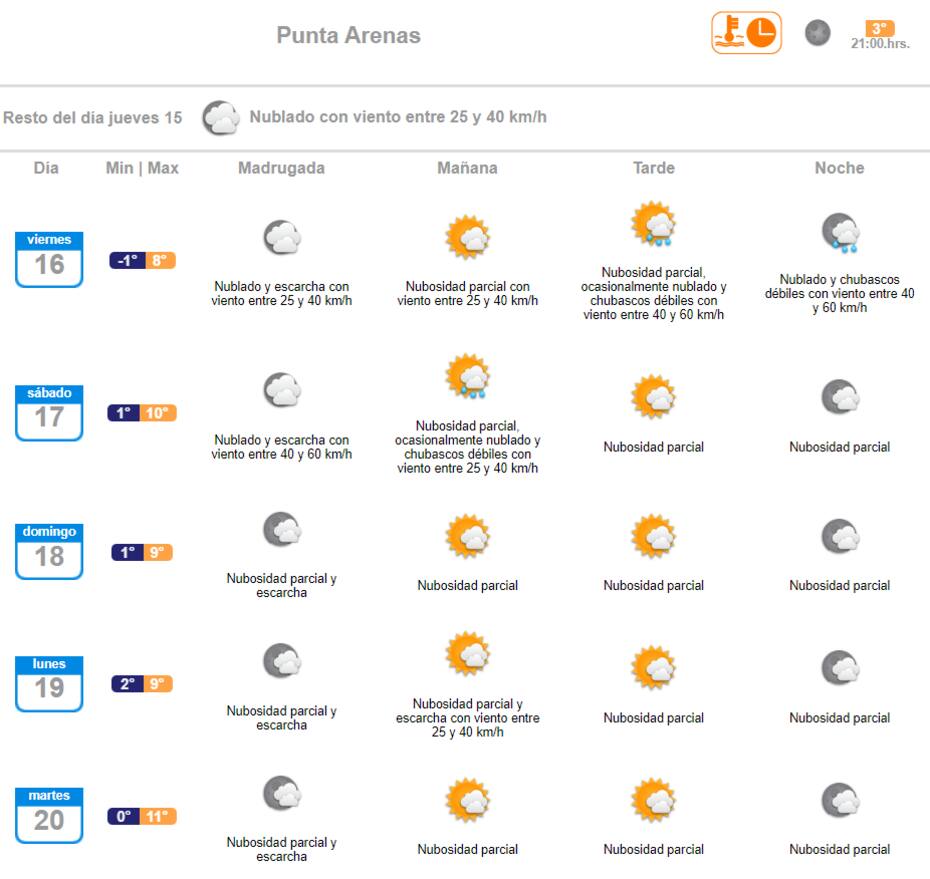Screen dimensions: 930x879
Task: Click sábado 17 Mañana showers weather icon
Action: pyautogui.click(x=467, y=376)
